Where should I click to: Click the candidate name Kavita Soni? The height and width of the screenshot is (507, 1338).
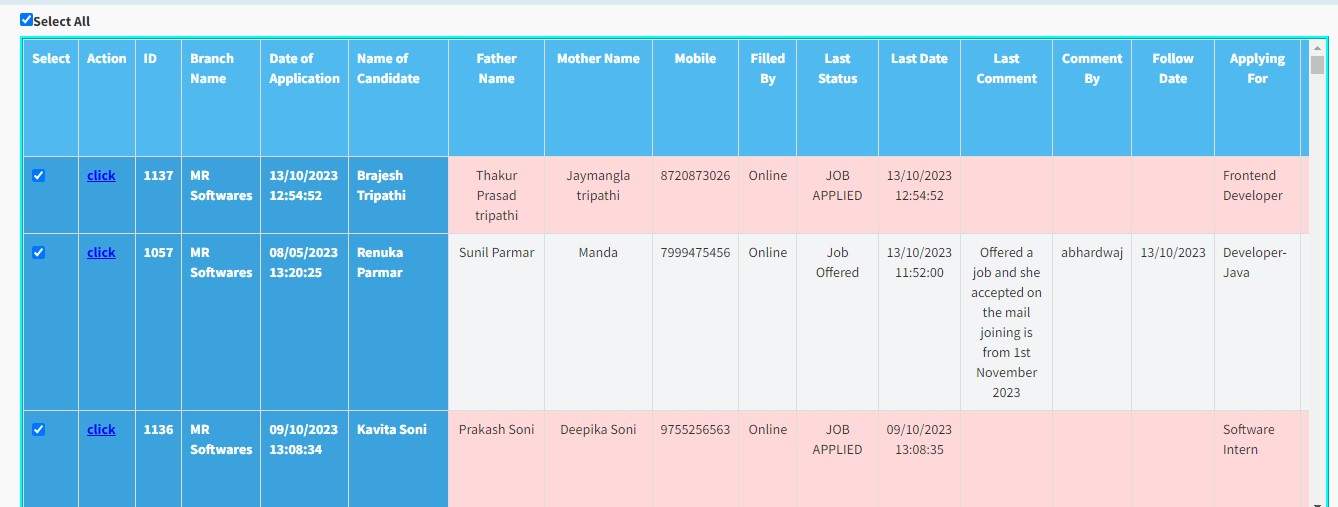392,430
